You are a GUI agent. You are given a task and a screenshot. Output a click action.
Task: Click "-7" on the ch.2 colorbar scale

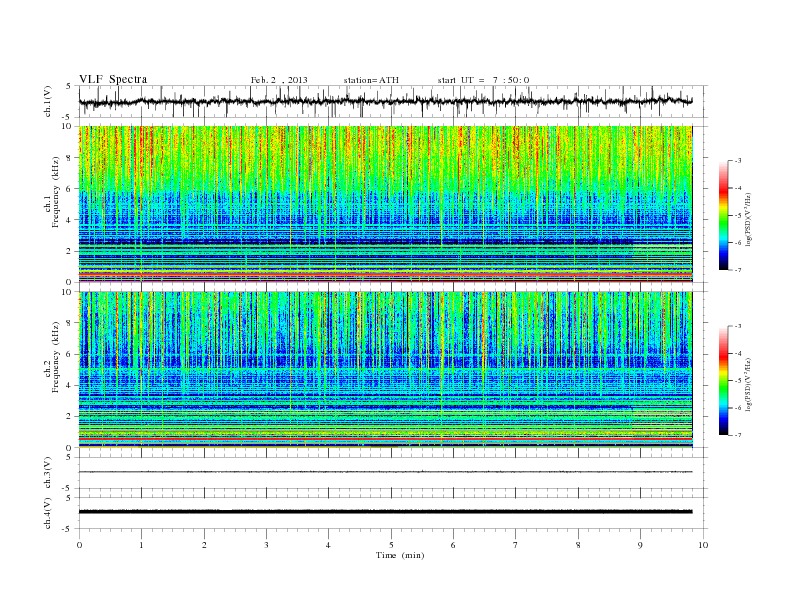pos(738,435)
